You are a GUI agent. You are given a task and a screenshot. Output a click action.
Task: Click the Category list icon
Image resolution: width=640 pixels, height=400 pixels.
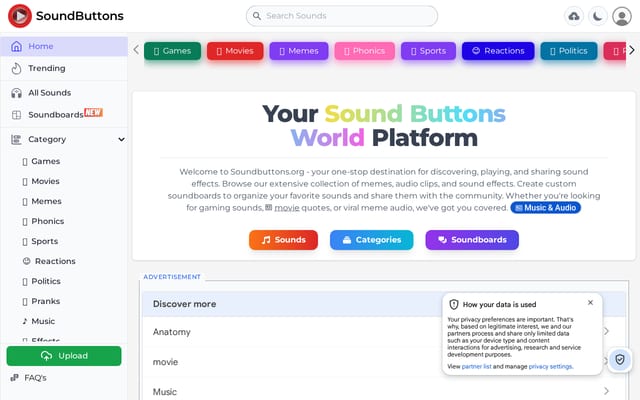coord(16,140)
